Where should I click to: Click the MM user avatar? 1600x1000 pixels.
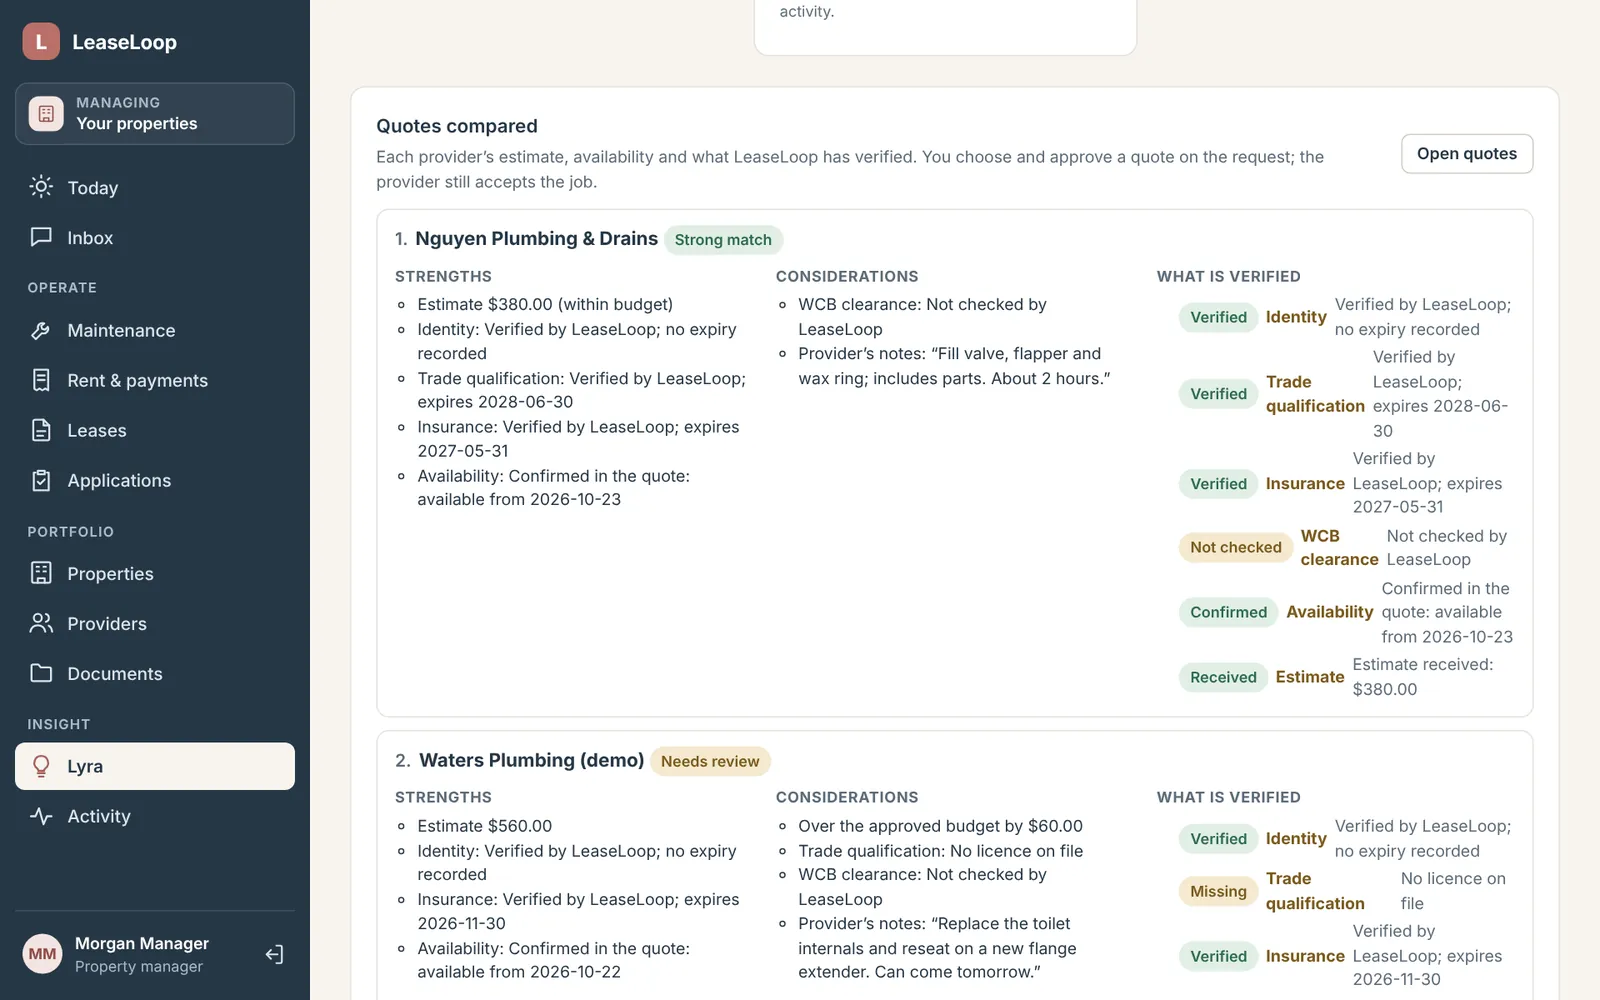pyautogui.click(x=42, y=954)
